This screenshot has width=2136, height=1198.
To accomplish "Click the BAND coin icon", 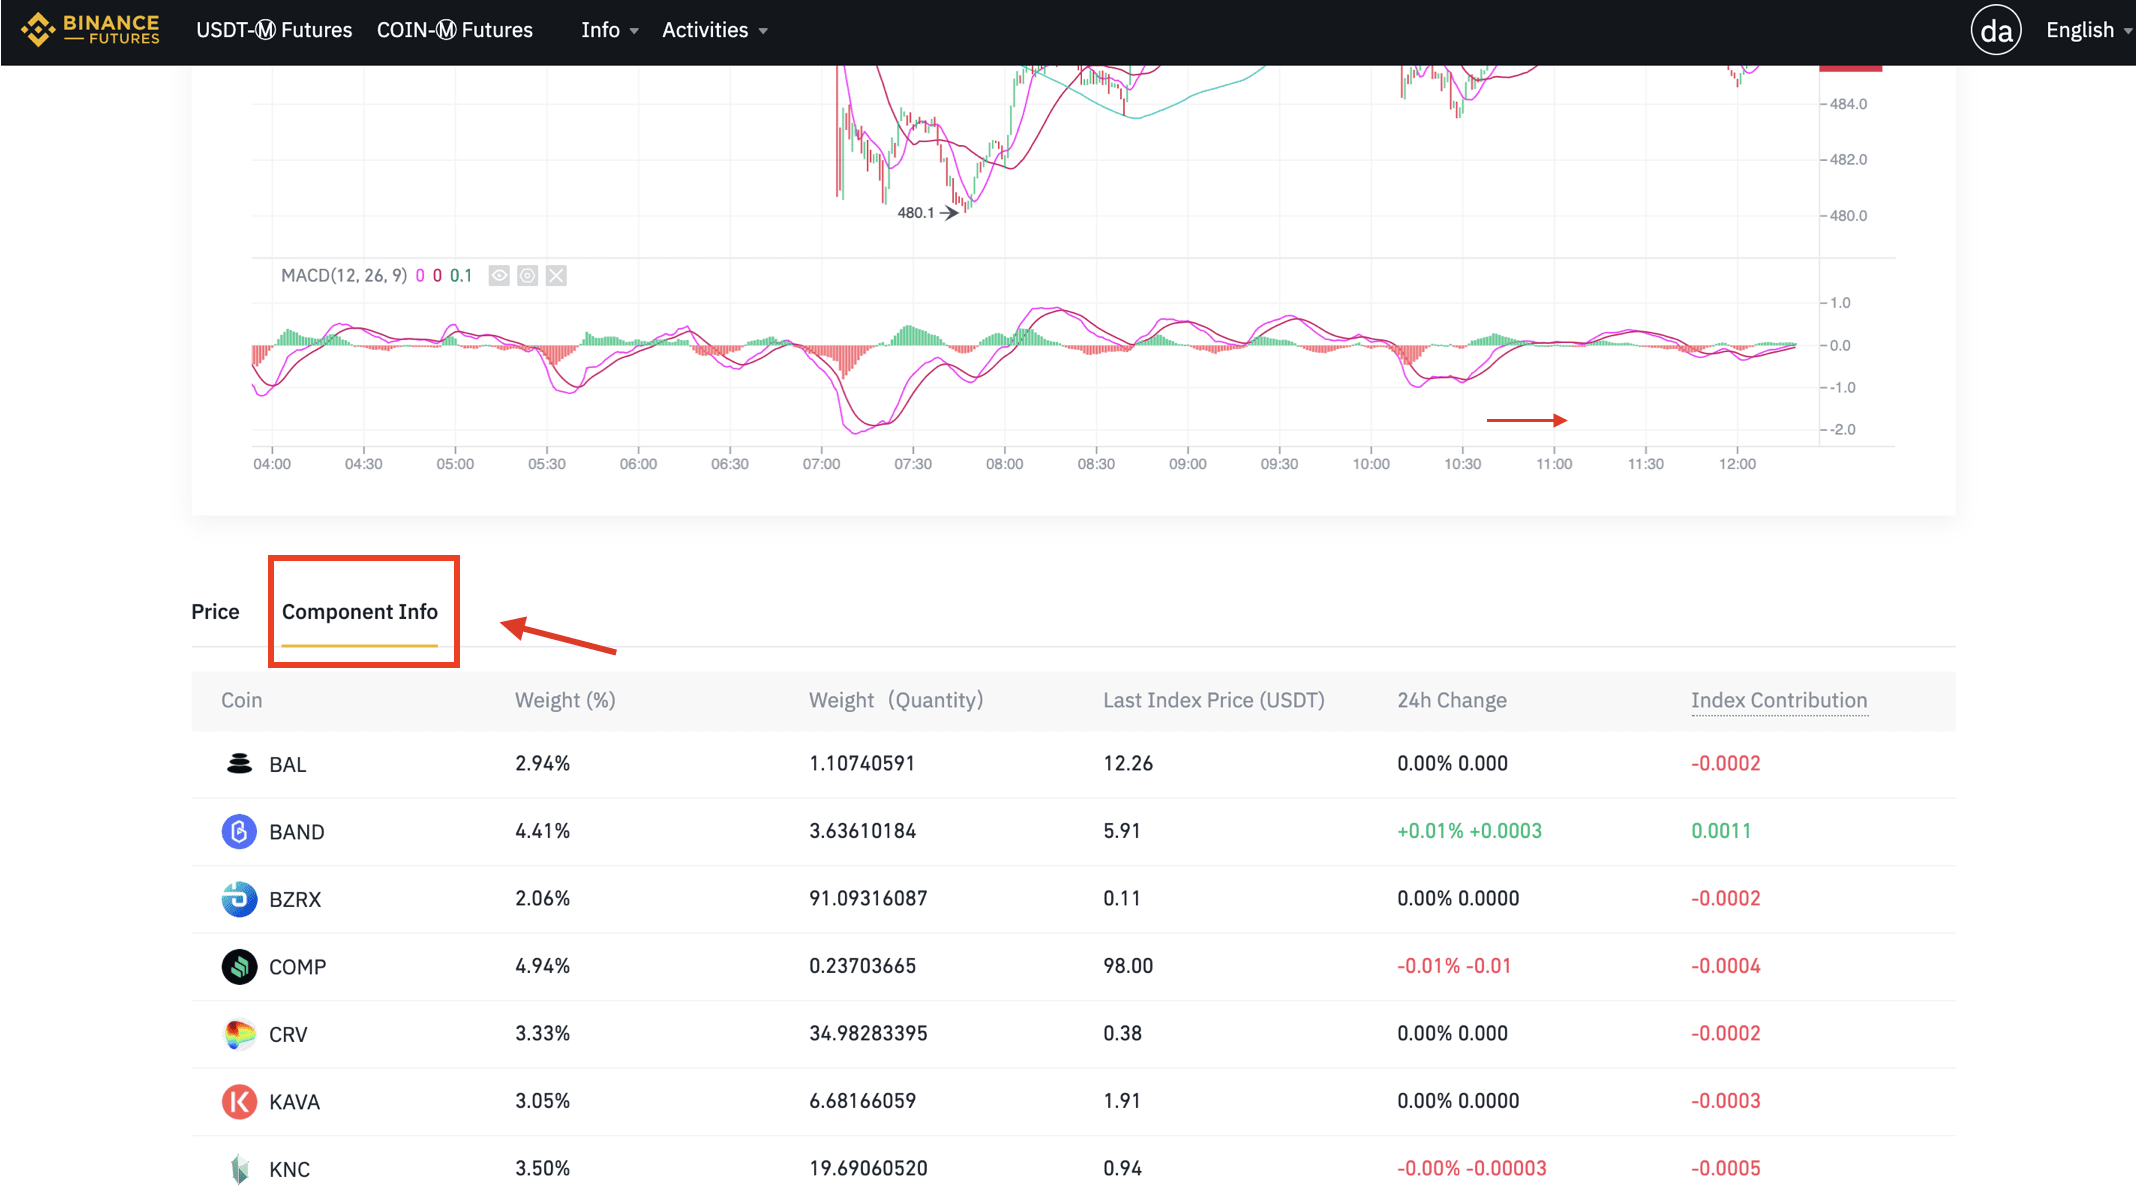I will coord(239,831).
